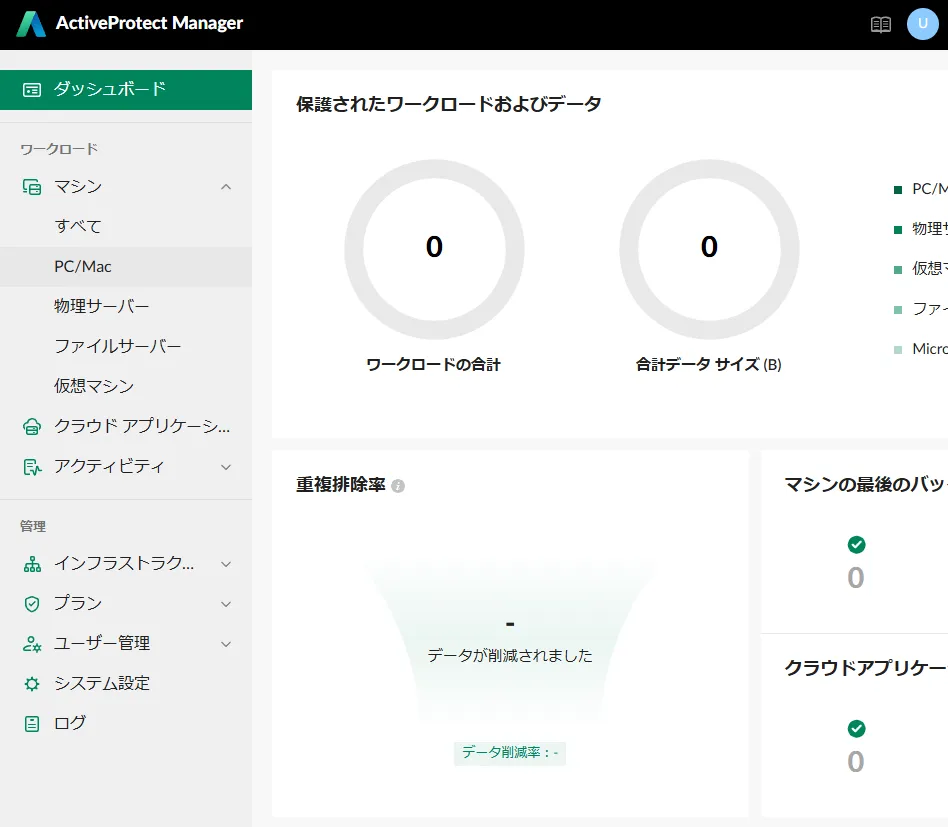Click the プラン shield icon
Screen dimensions: 948x827
point(31,604)
